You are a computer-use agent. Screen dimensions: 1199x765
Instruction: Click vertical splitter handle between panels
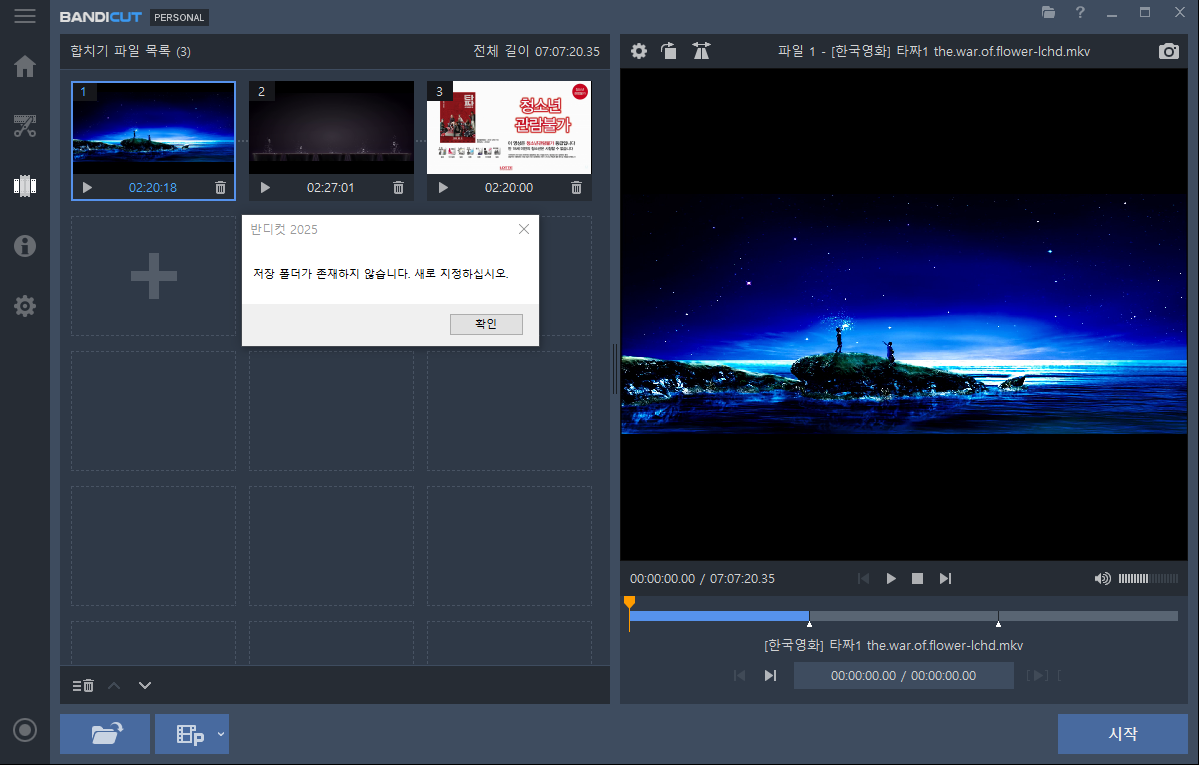click(x=615, y=369)
